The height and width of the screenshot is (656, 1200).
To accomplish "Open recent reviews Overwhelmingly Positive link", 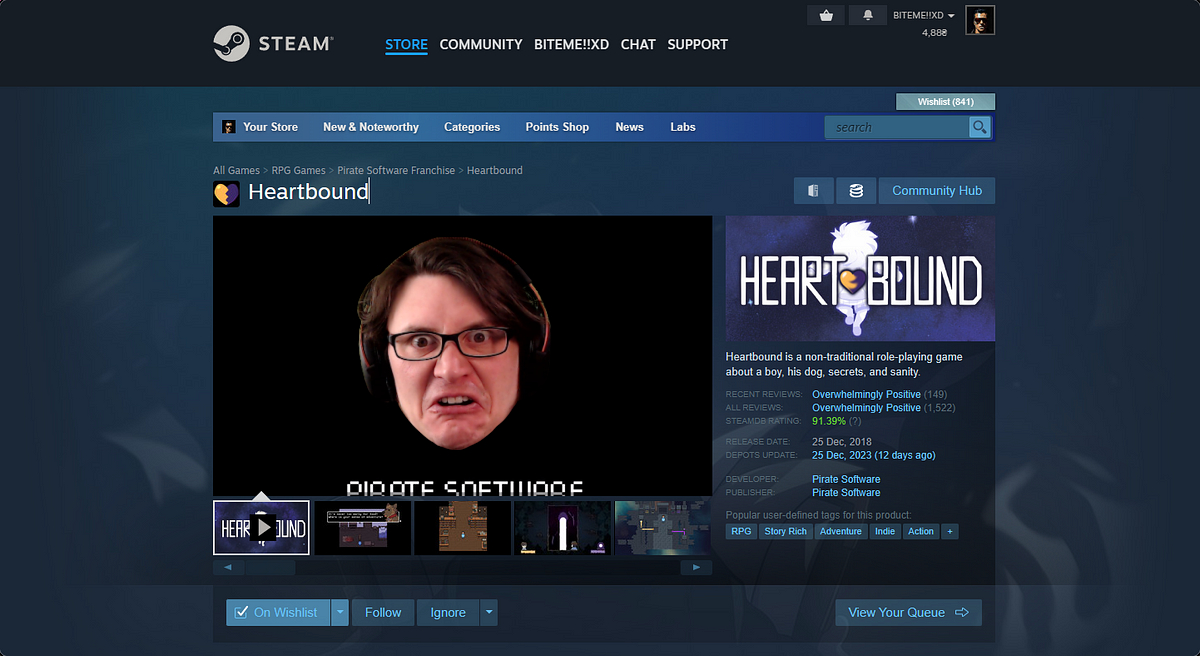I will pos(866,394).
